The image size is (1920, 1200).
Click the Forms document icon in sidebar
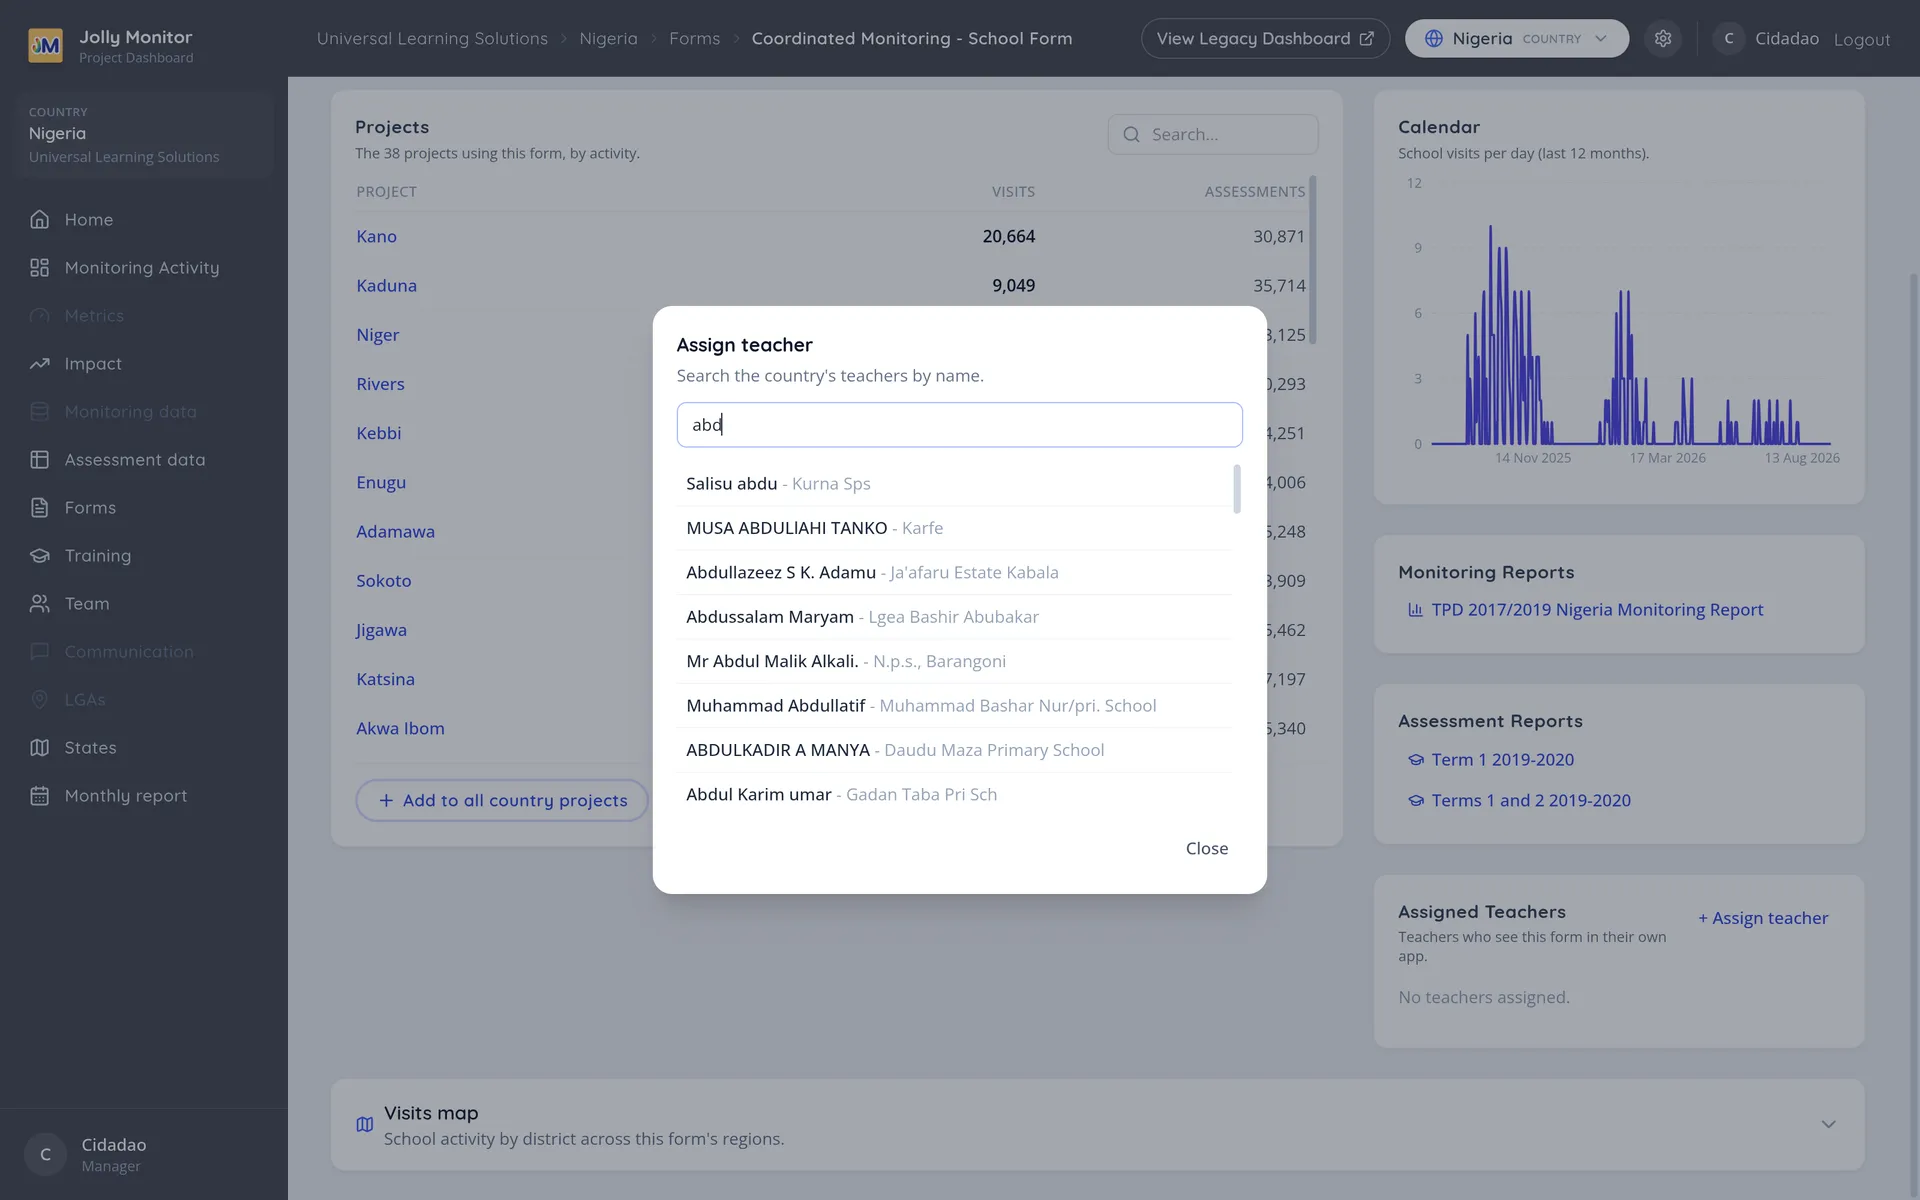tap(40, 508)
